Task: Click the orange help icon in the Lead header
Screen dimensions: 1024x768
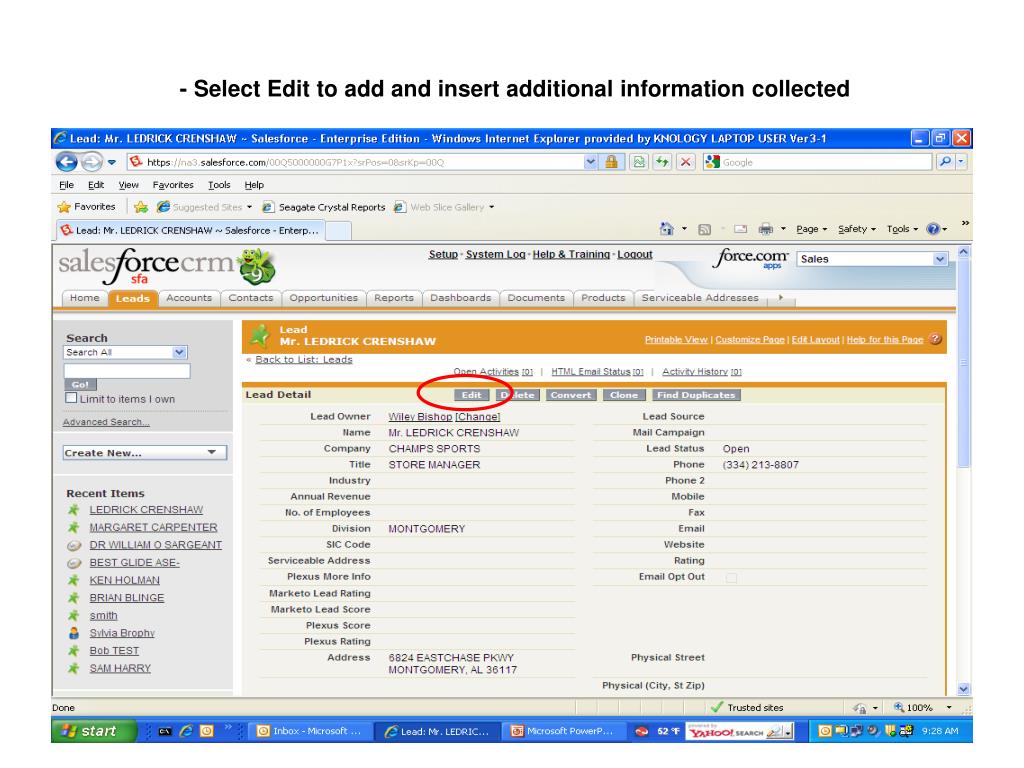Action: tap(936, 339)
